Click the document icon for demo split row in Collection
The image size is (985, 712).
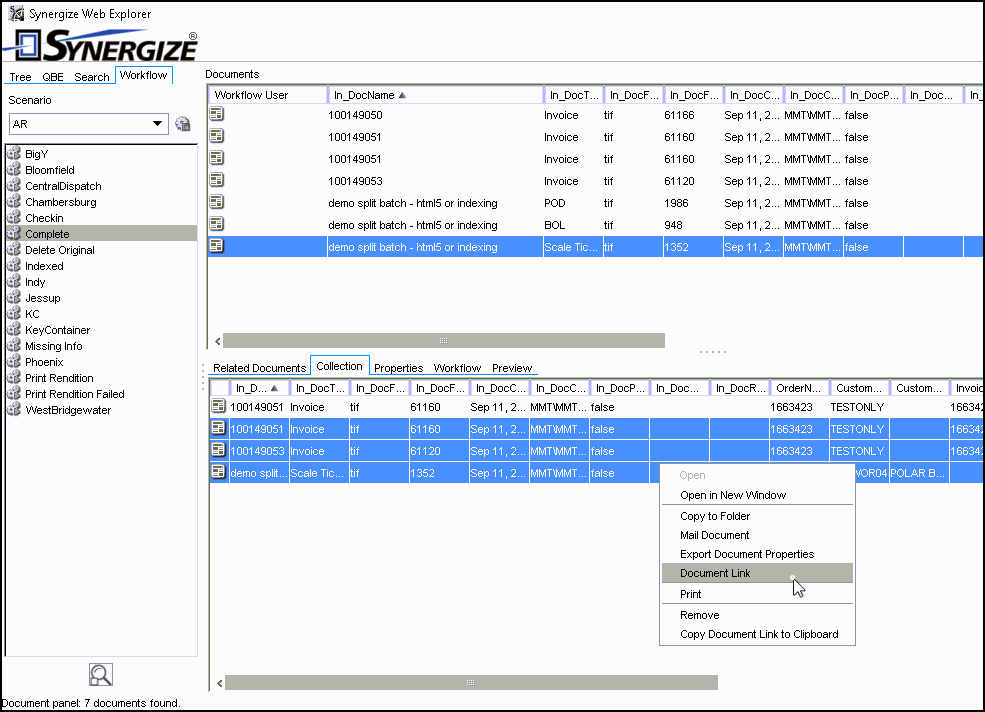pos(218,471)
